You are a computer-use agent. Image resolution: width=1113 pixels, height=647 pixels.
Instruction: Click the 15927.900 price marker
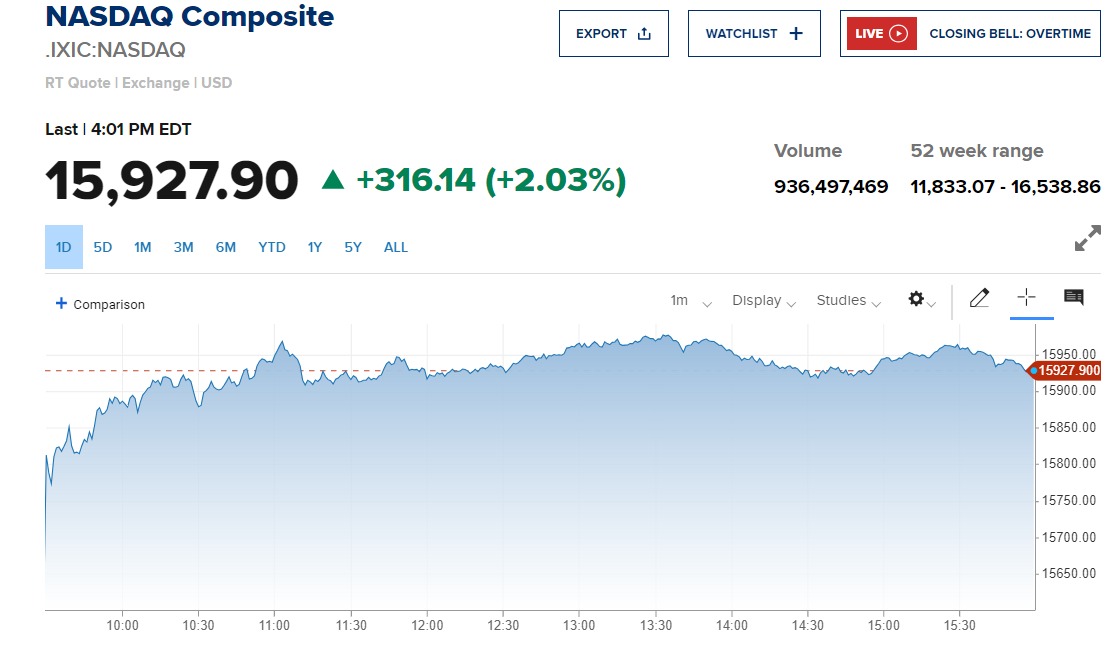1069,371
